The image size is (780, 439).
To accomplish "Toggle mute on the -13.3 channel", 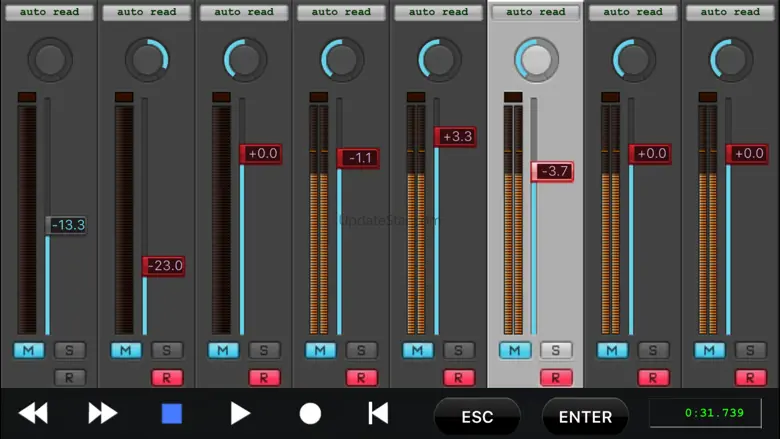I will [x=29, y=350].
